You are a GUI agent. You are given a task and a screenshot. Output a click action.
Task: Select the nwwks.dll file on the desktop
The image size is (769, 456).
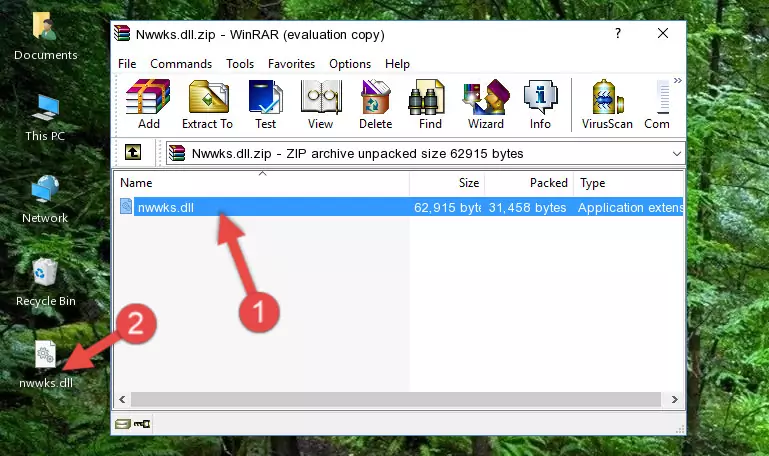pos(46,365)
